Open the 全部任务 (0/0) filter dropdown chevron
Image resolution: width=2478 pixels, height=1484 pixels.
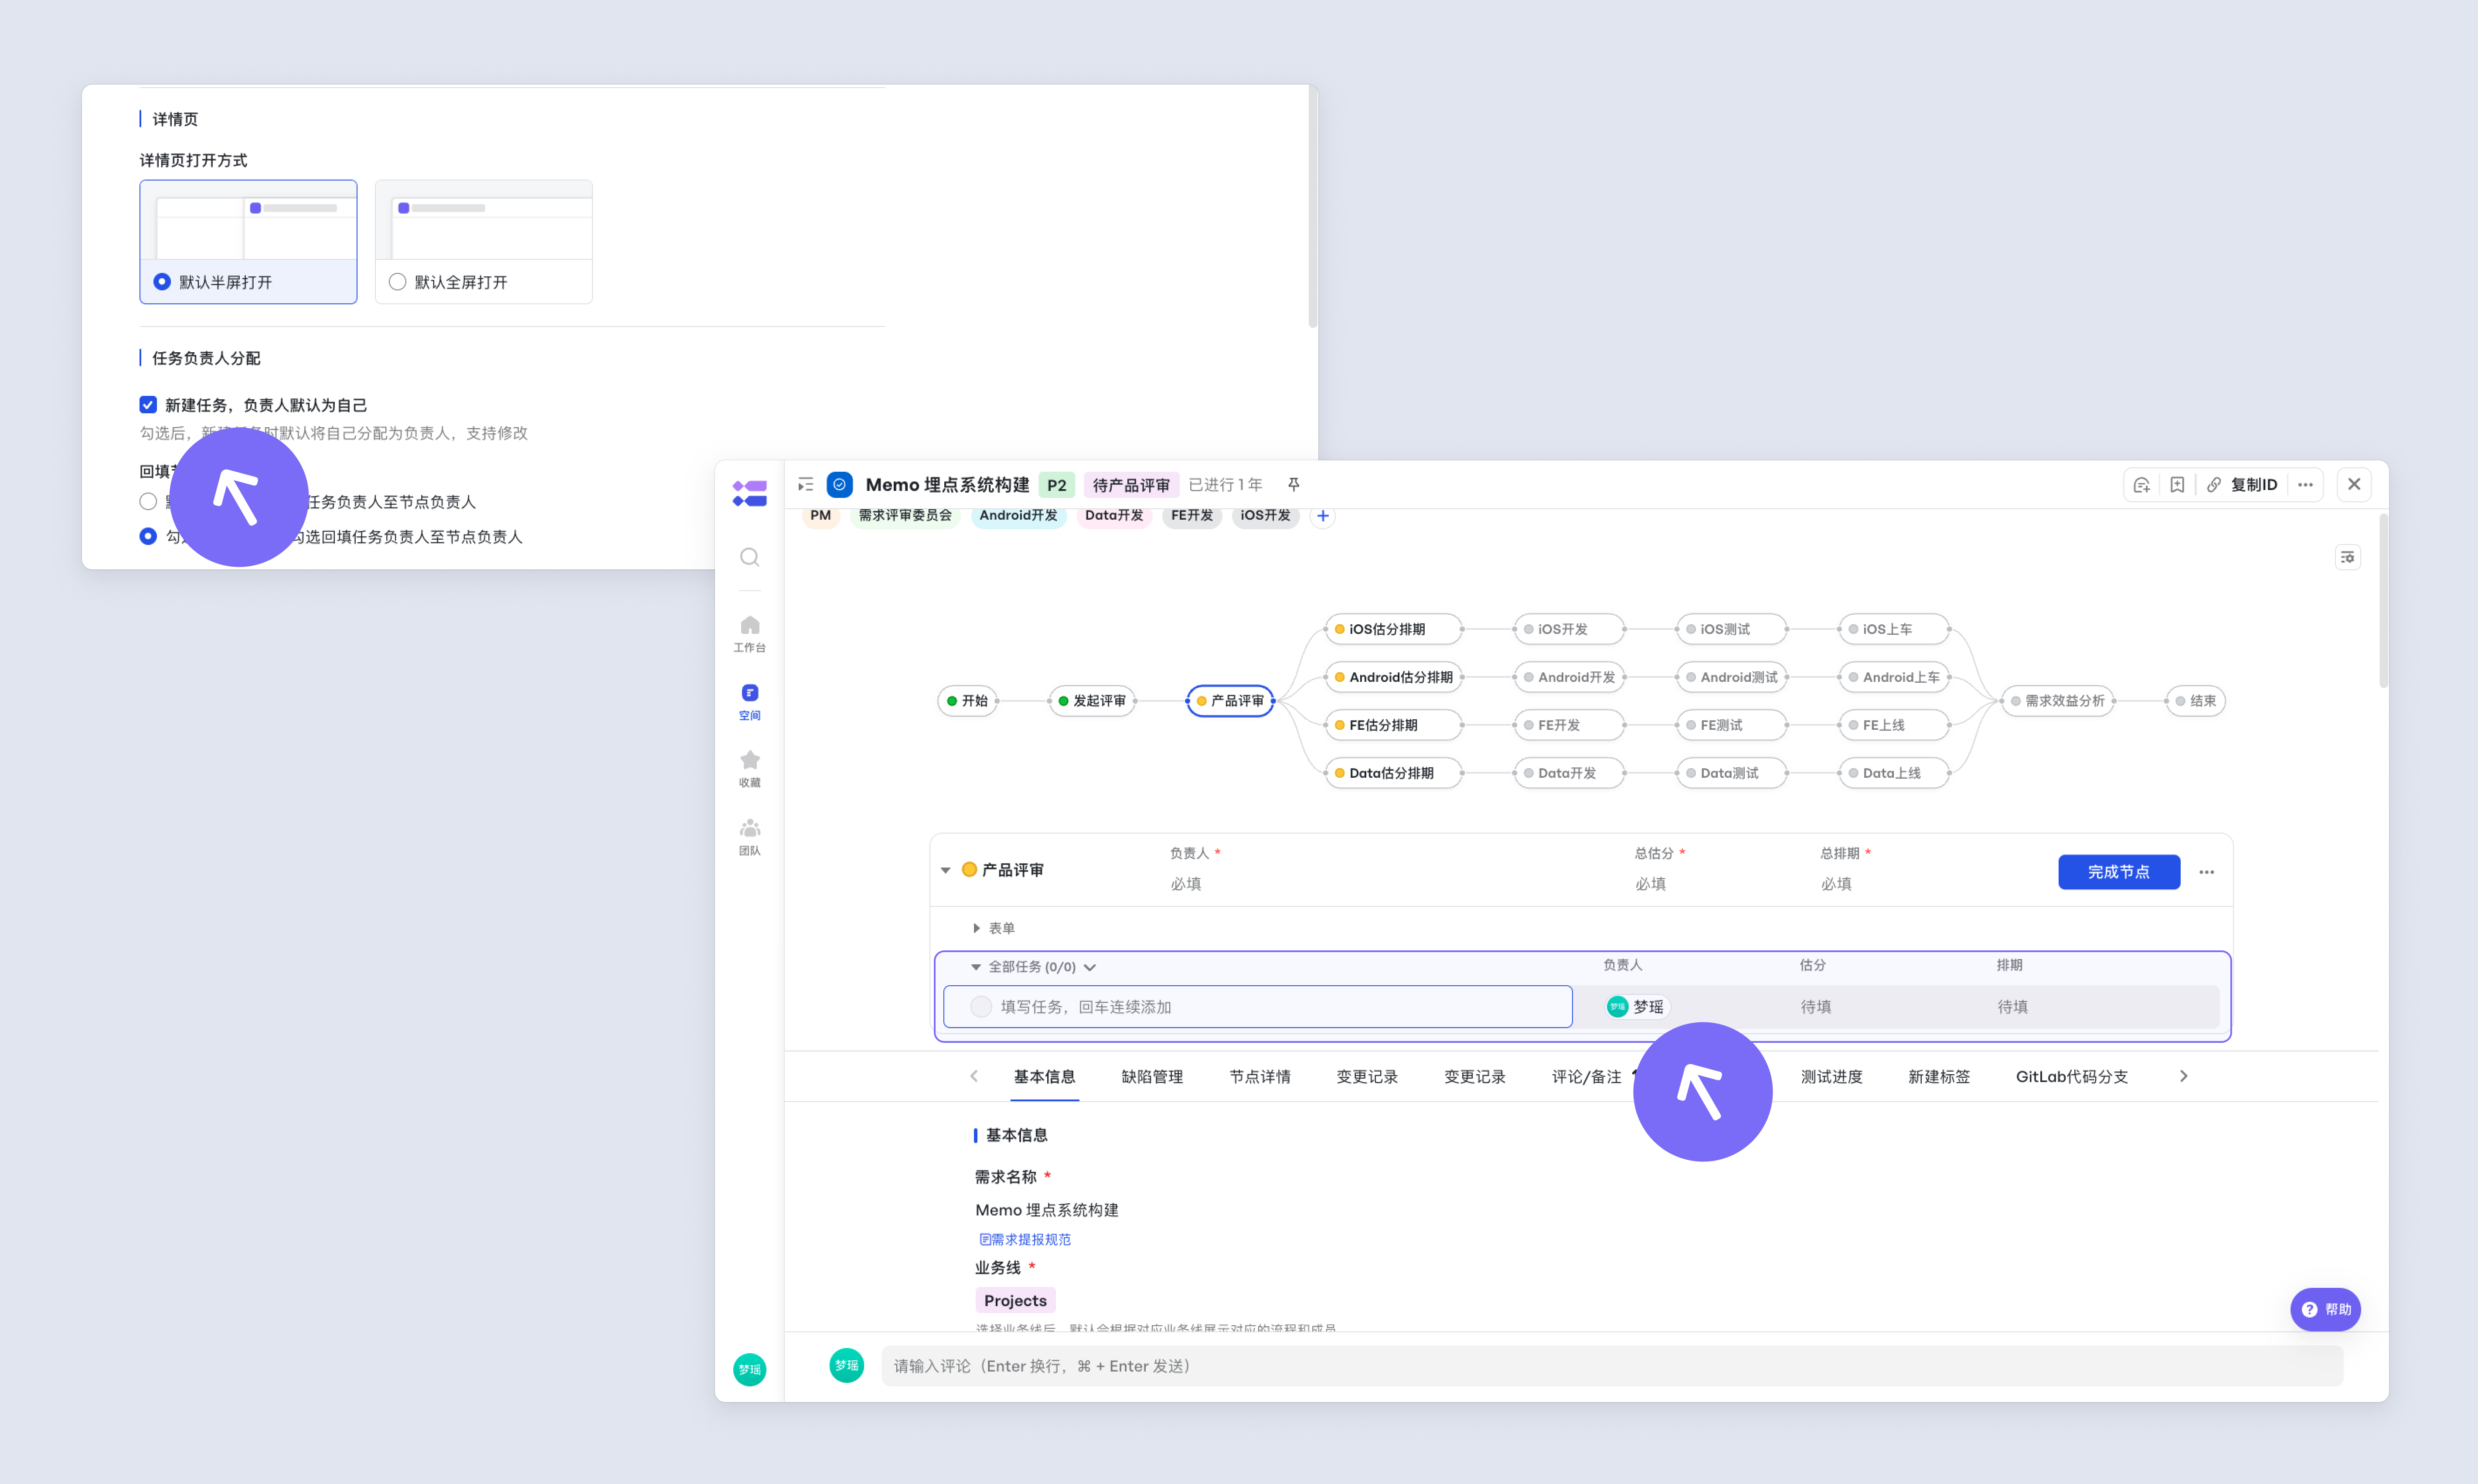point(1090,967)
